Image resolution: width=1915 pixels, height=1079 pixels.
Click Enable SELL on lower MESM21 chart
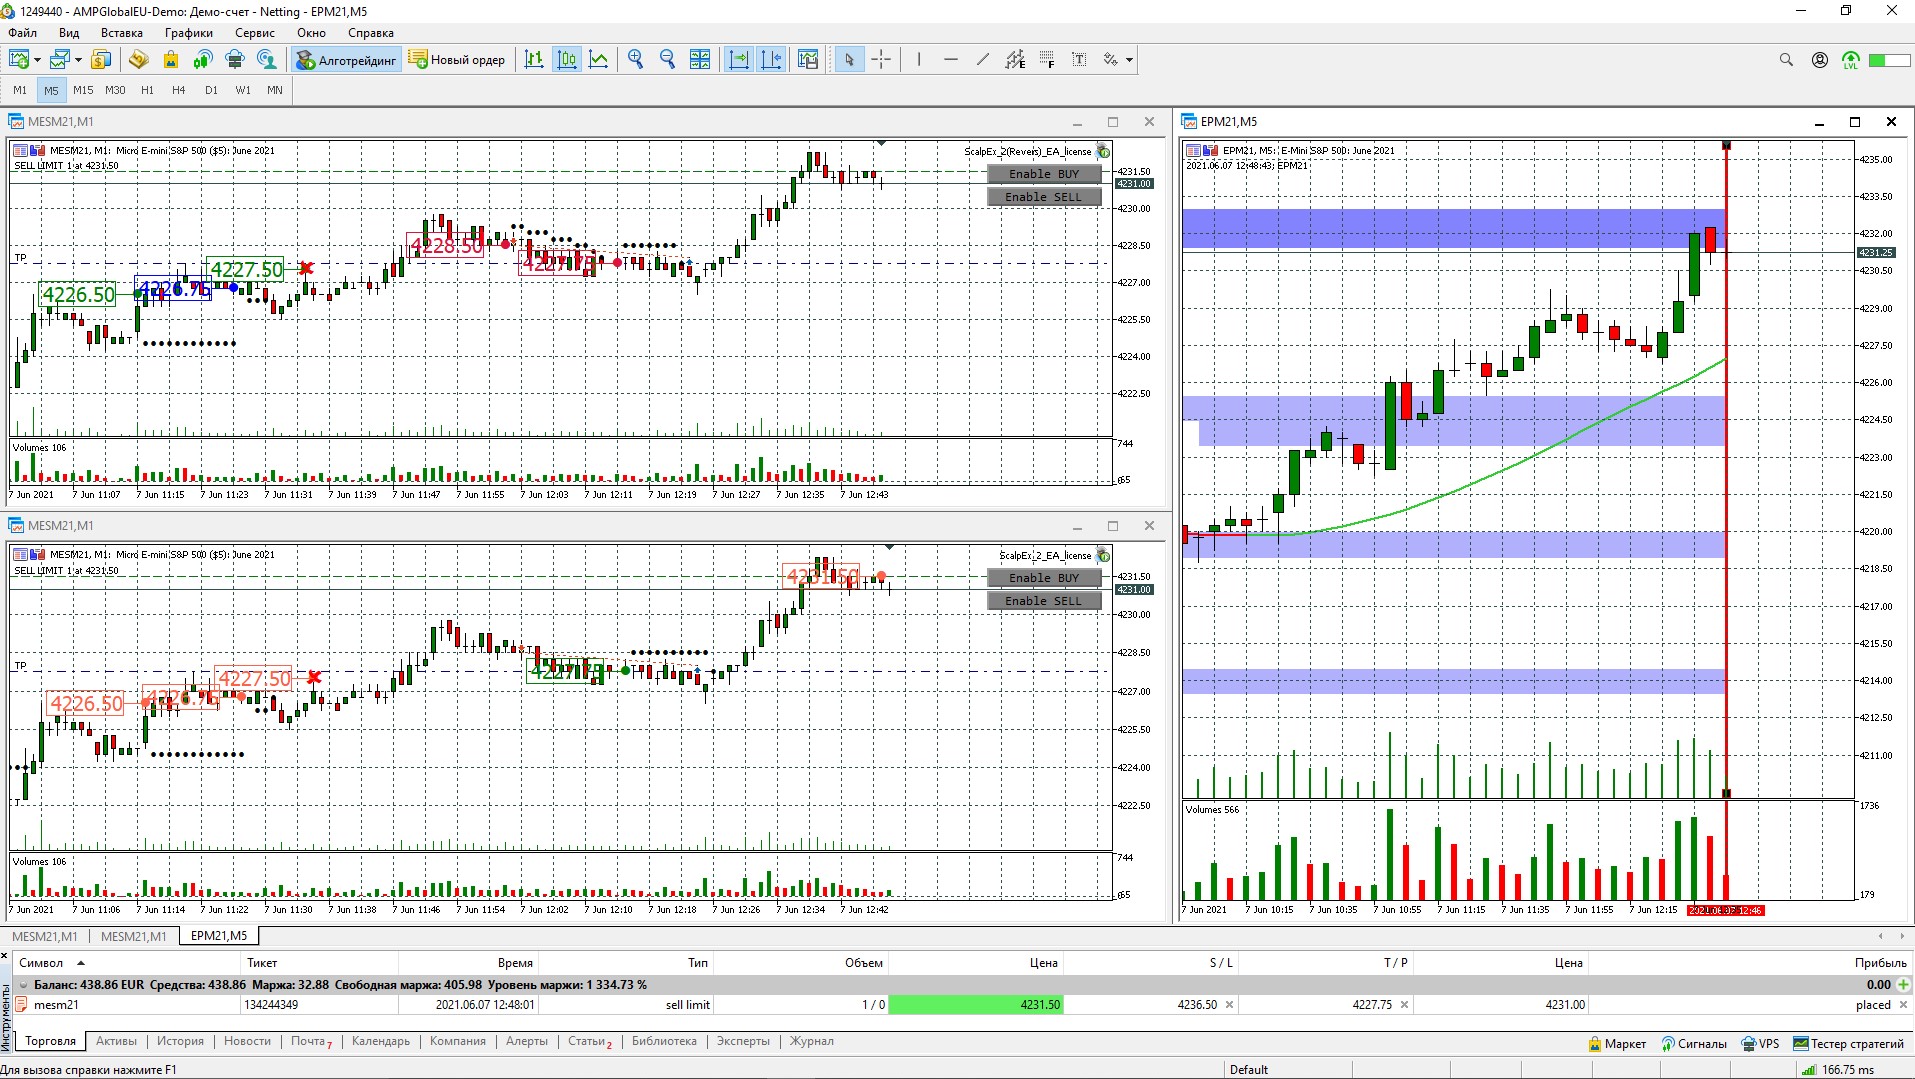[1044, 601]
